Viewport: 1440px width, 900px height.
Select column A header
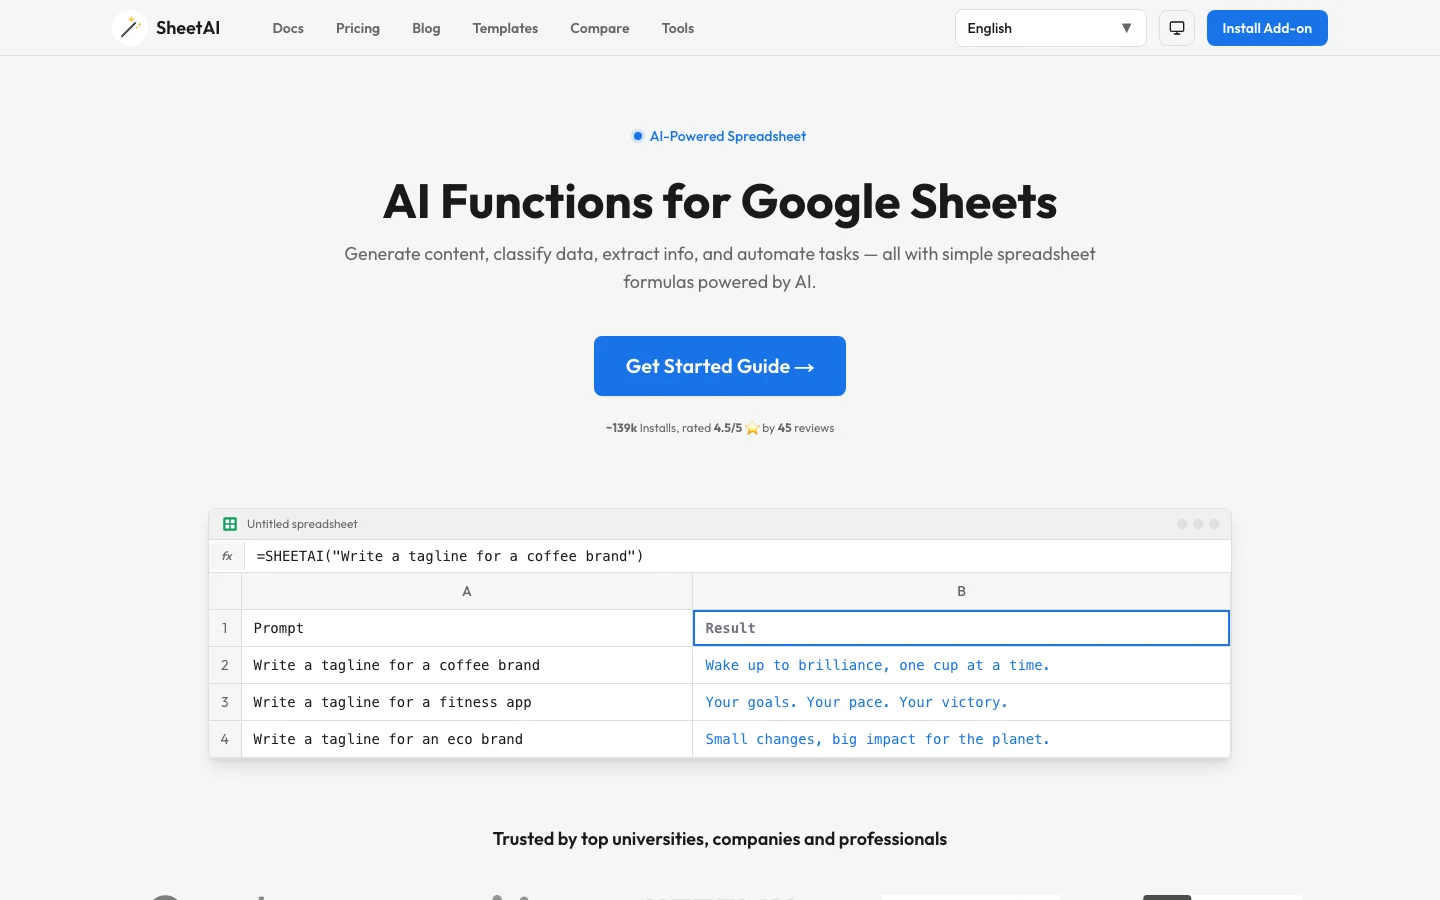pos(467,591)
